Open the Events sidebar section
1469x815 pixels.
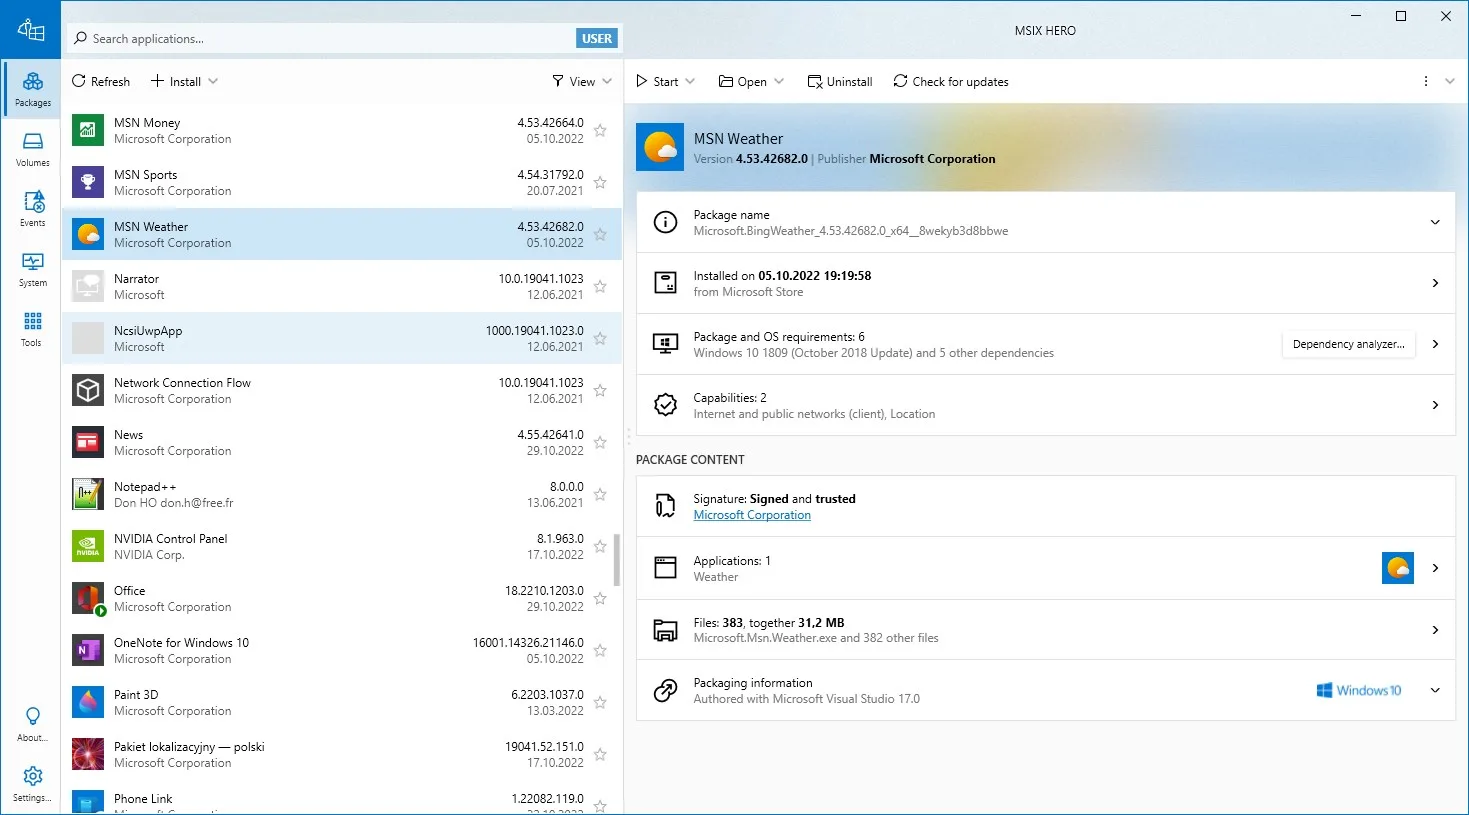(32, 209)
